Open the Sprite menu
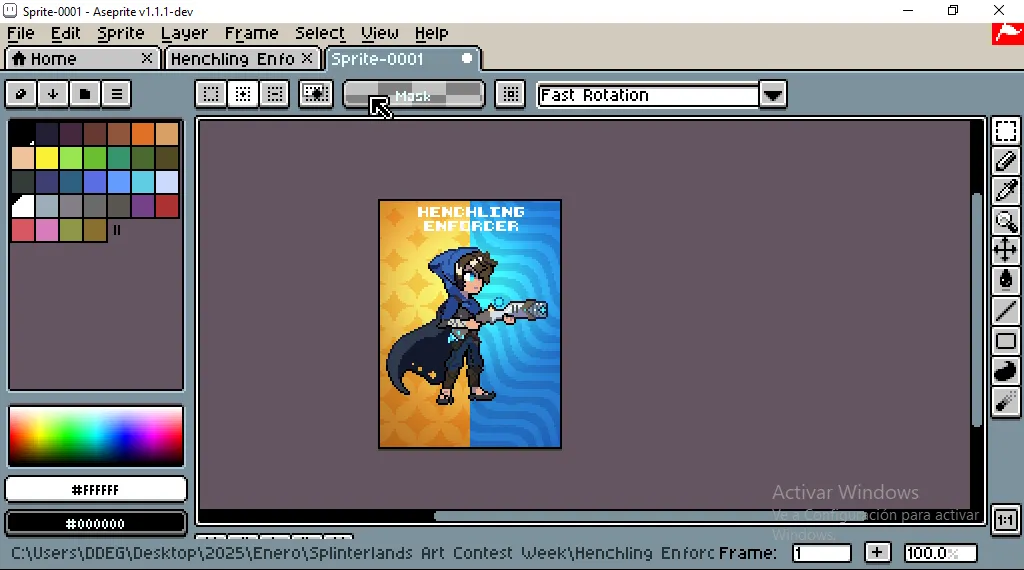Image resolution: width=1024 pixels, height=570 pixels. pyautogui.click(x=121, y=33)
